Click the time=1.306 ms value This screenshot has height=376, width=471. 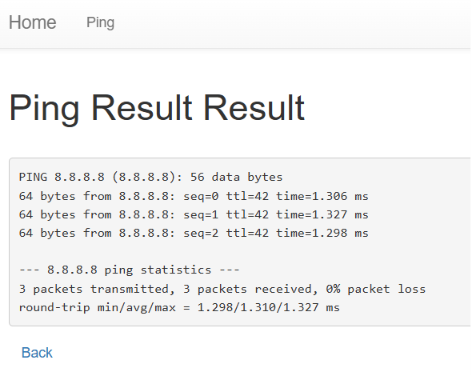322,196
